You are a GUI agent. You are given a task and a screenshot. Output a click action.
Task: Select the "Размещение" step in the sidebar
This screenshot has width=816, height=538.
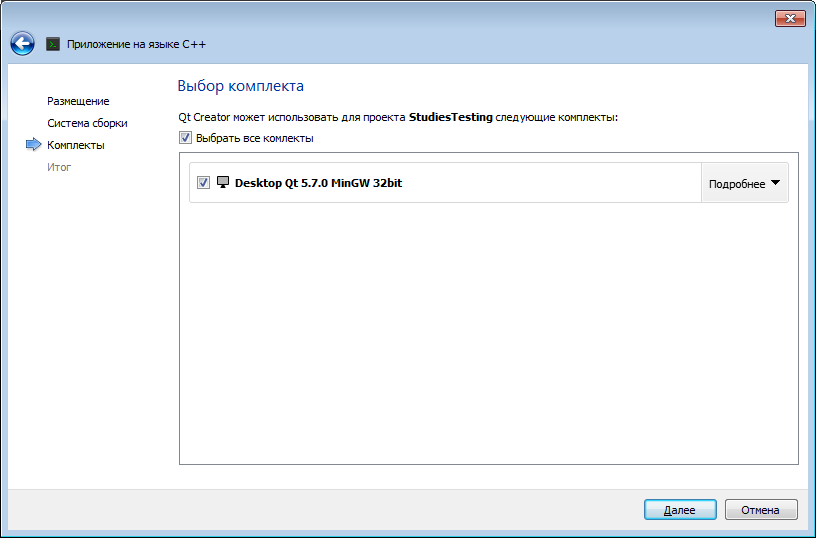click(x=78, y=101)
